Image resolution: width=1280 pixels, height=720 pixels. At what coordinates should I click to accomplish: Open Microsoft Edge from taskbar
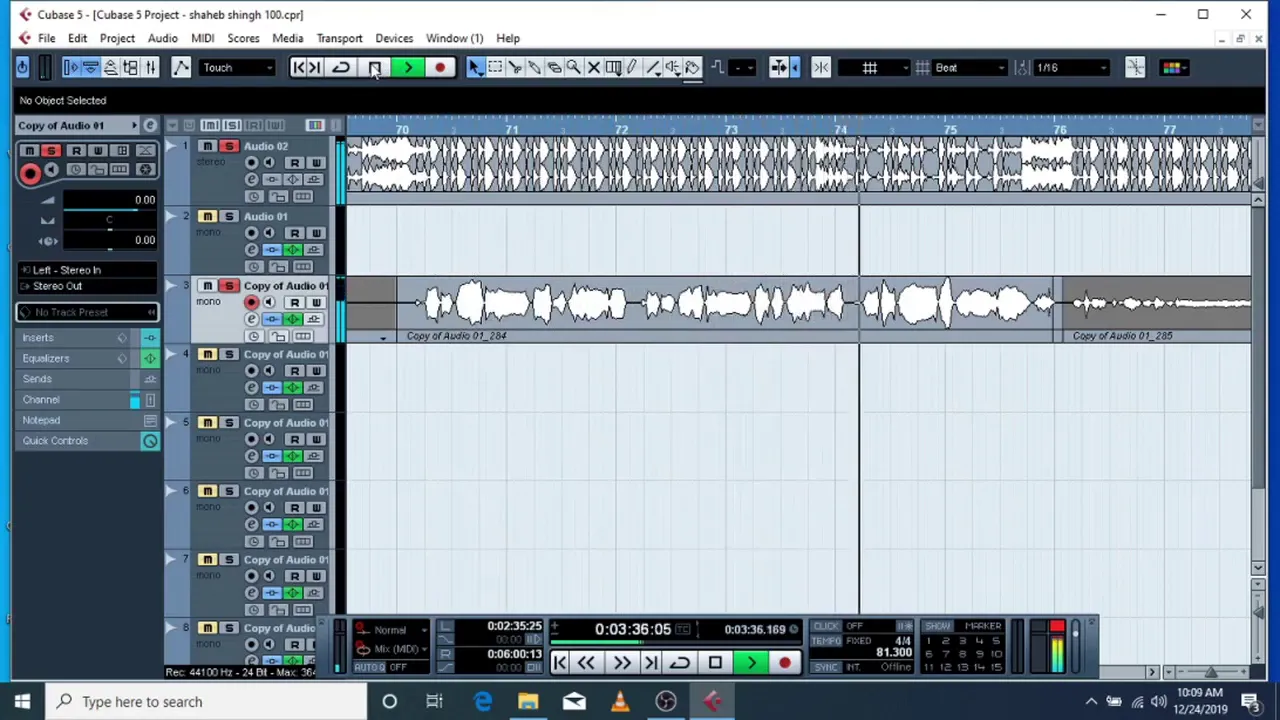(482, 701)
